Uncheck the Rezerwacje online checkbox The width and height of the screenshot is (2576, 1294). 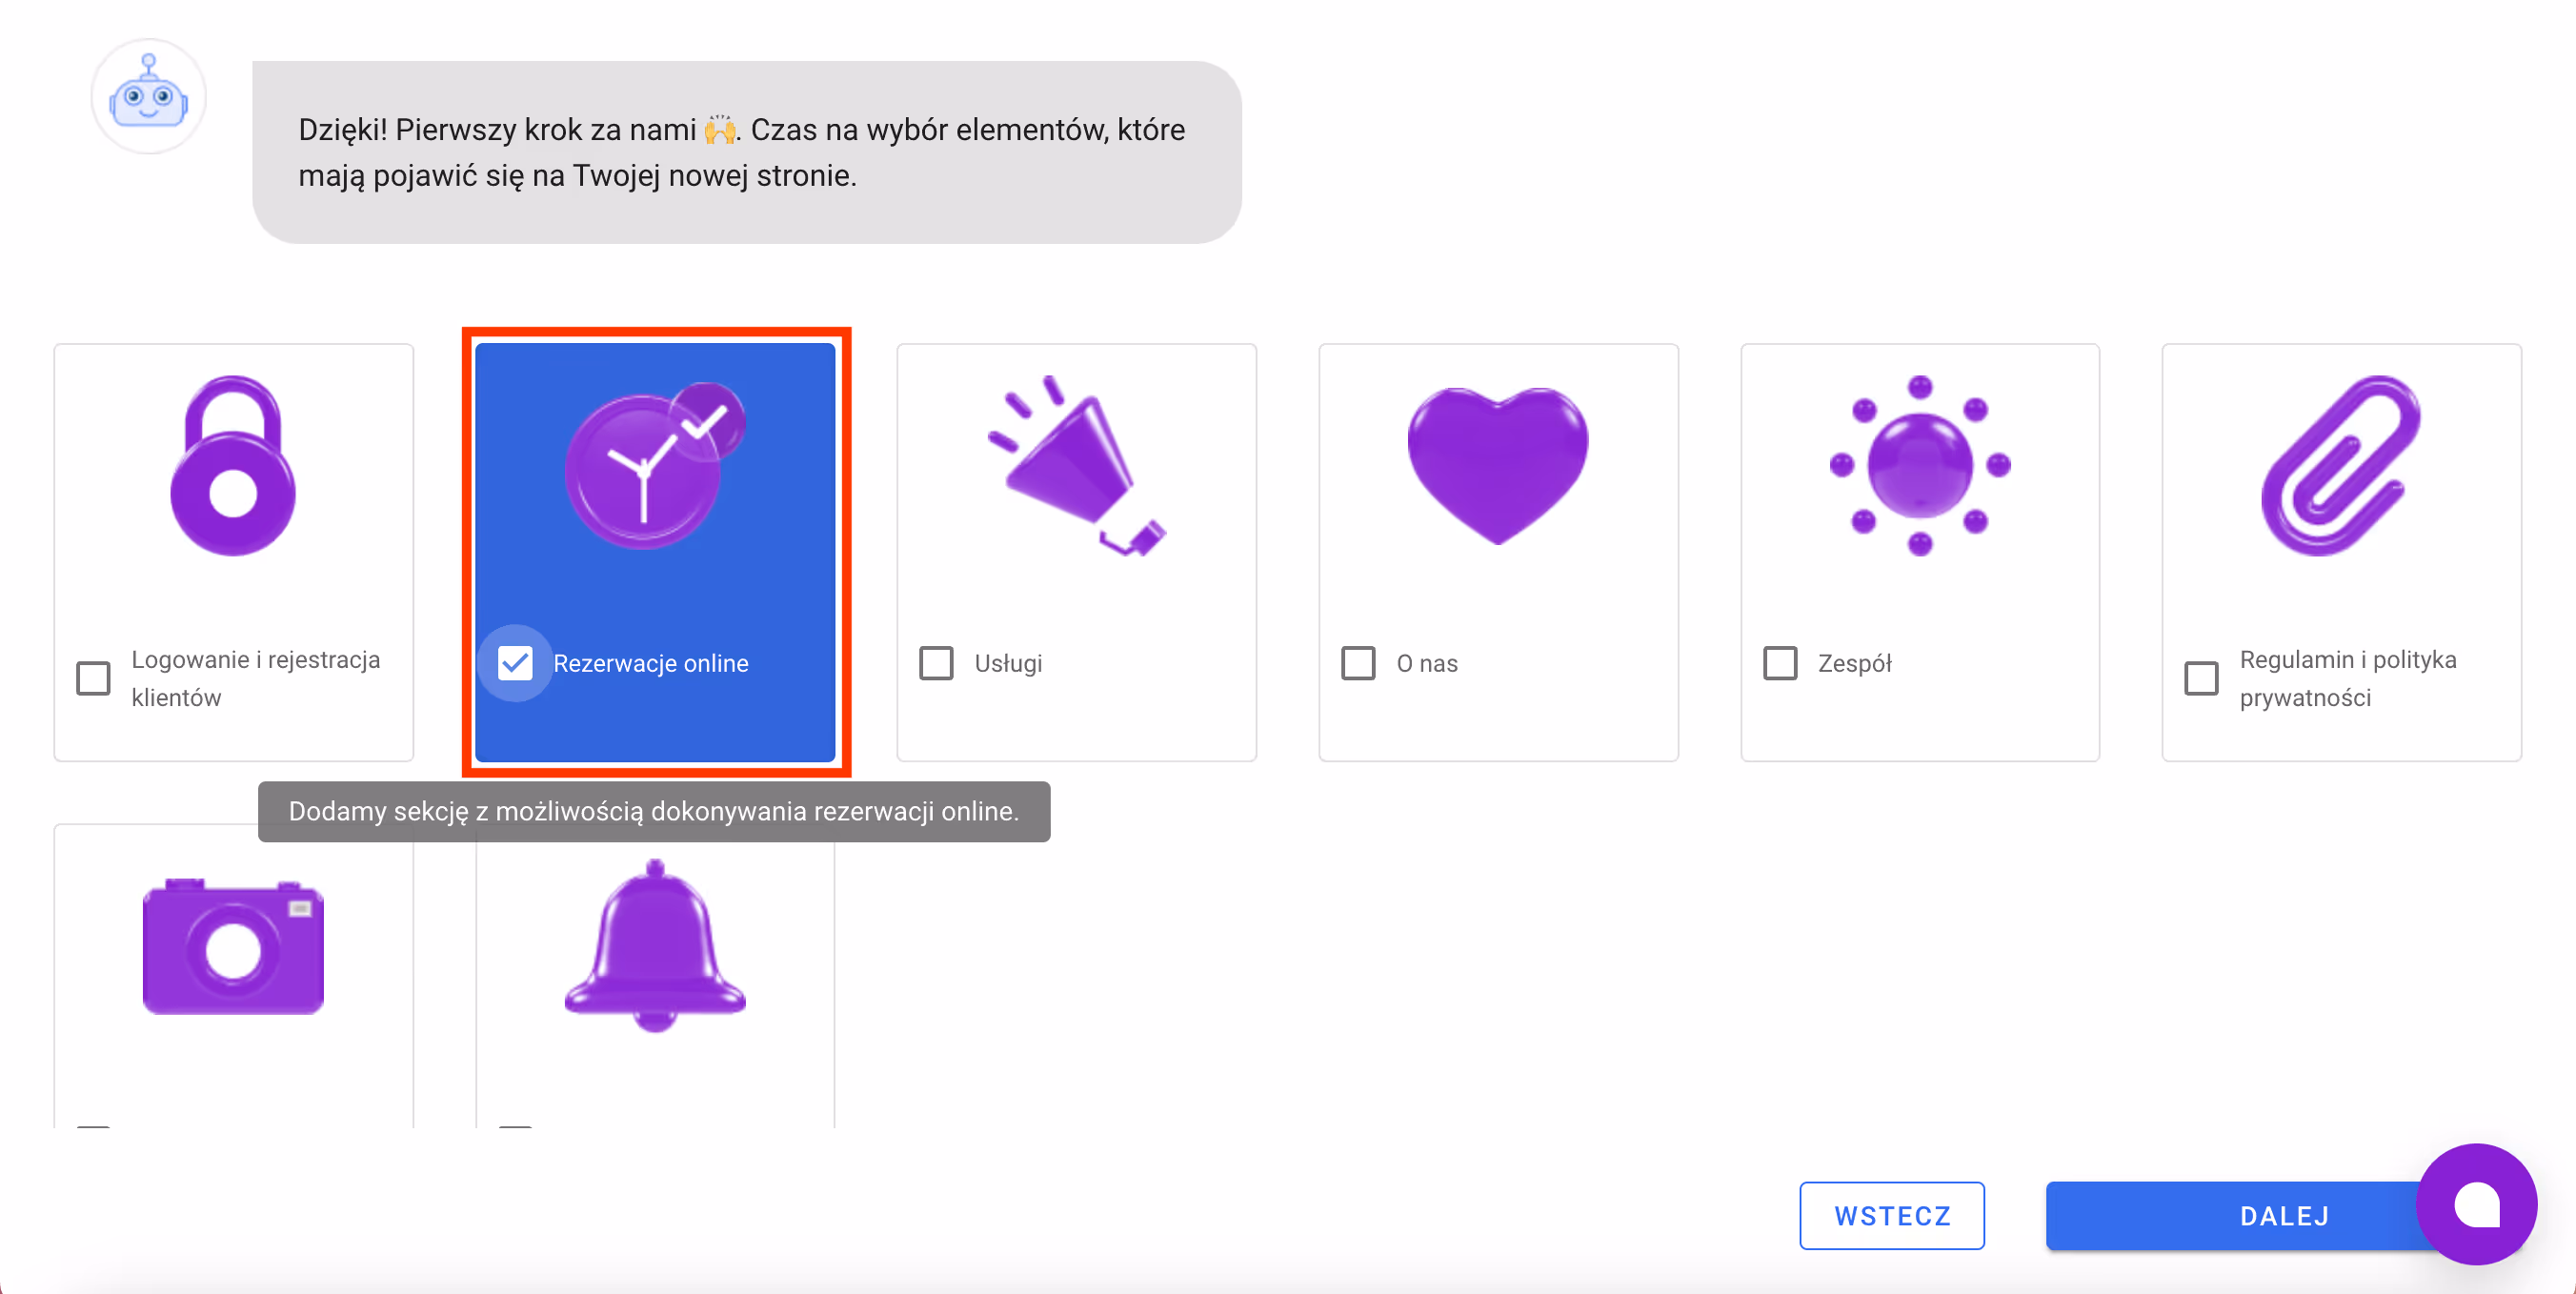pos(515,663)
